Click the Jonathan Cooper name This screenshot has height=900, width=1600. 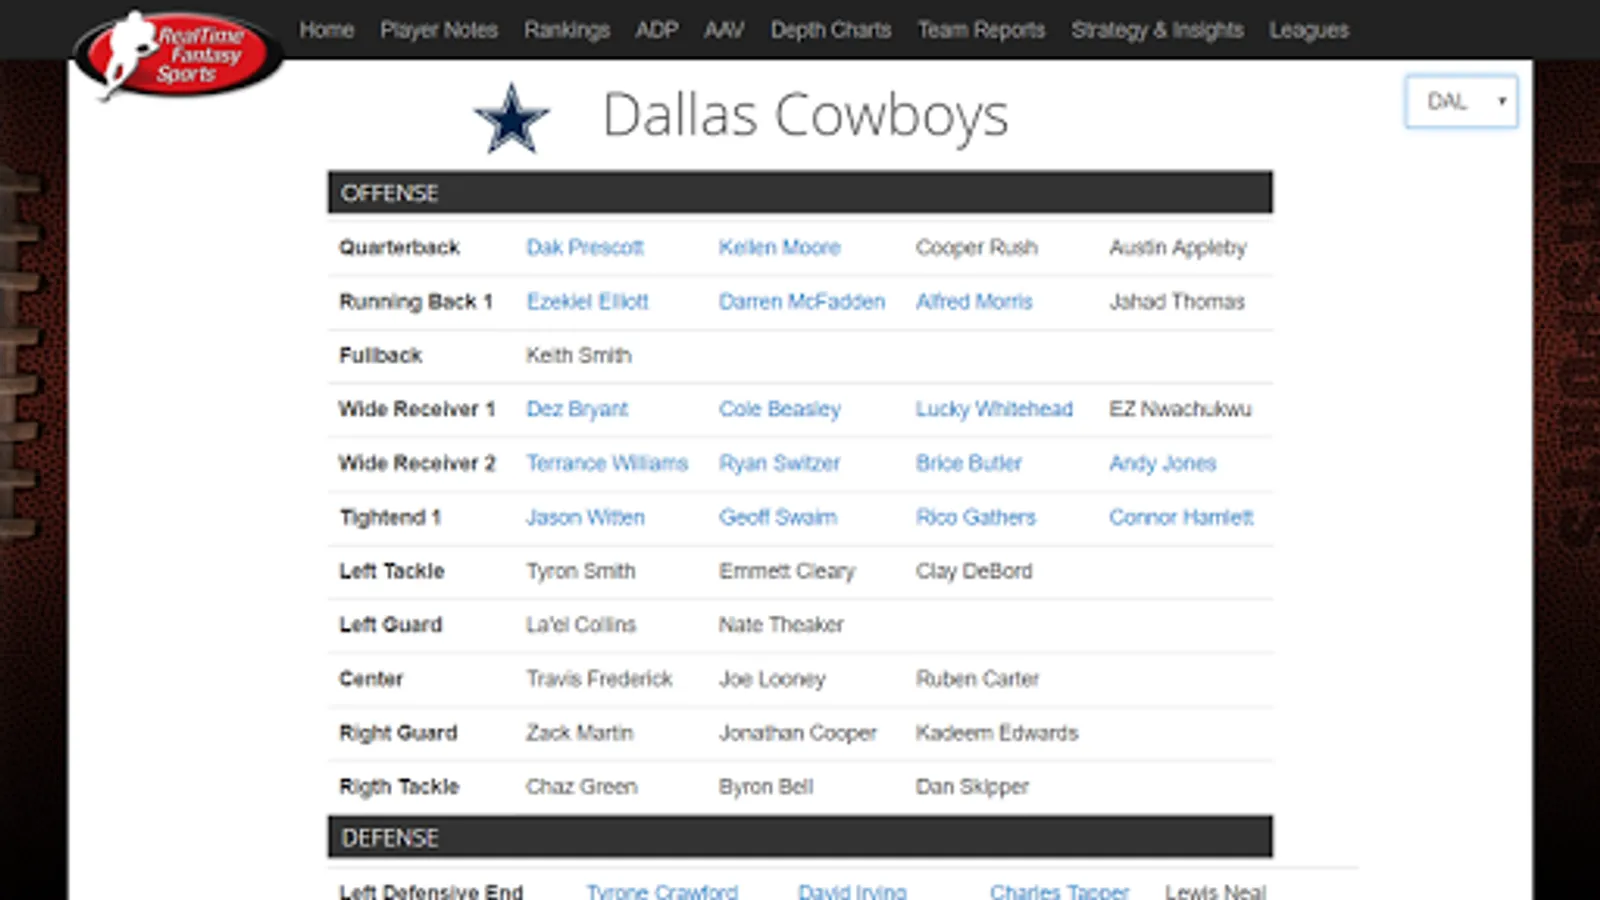(x=798, y=733)
